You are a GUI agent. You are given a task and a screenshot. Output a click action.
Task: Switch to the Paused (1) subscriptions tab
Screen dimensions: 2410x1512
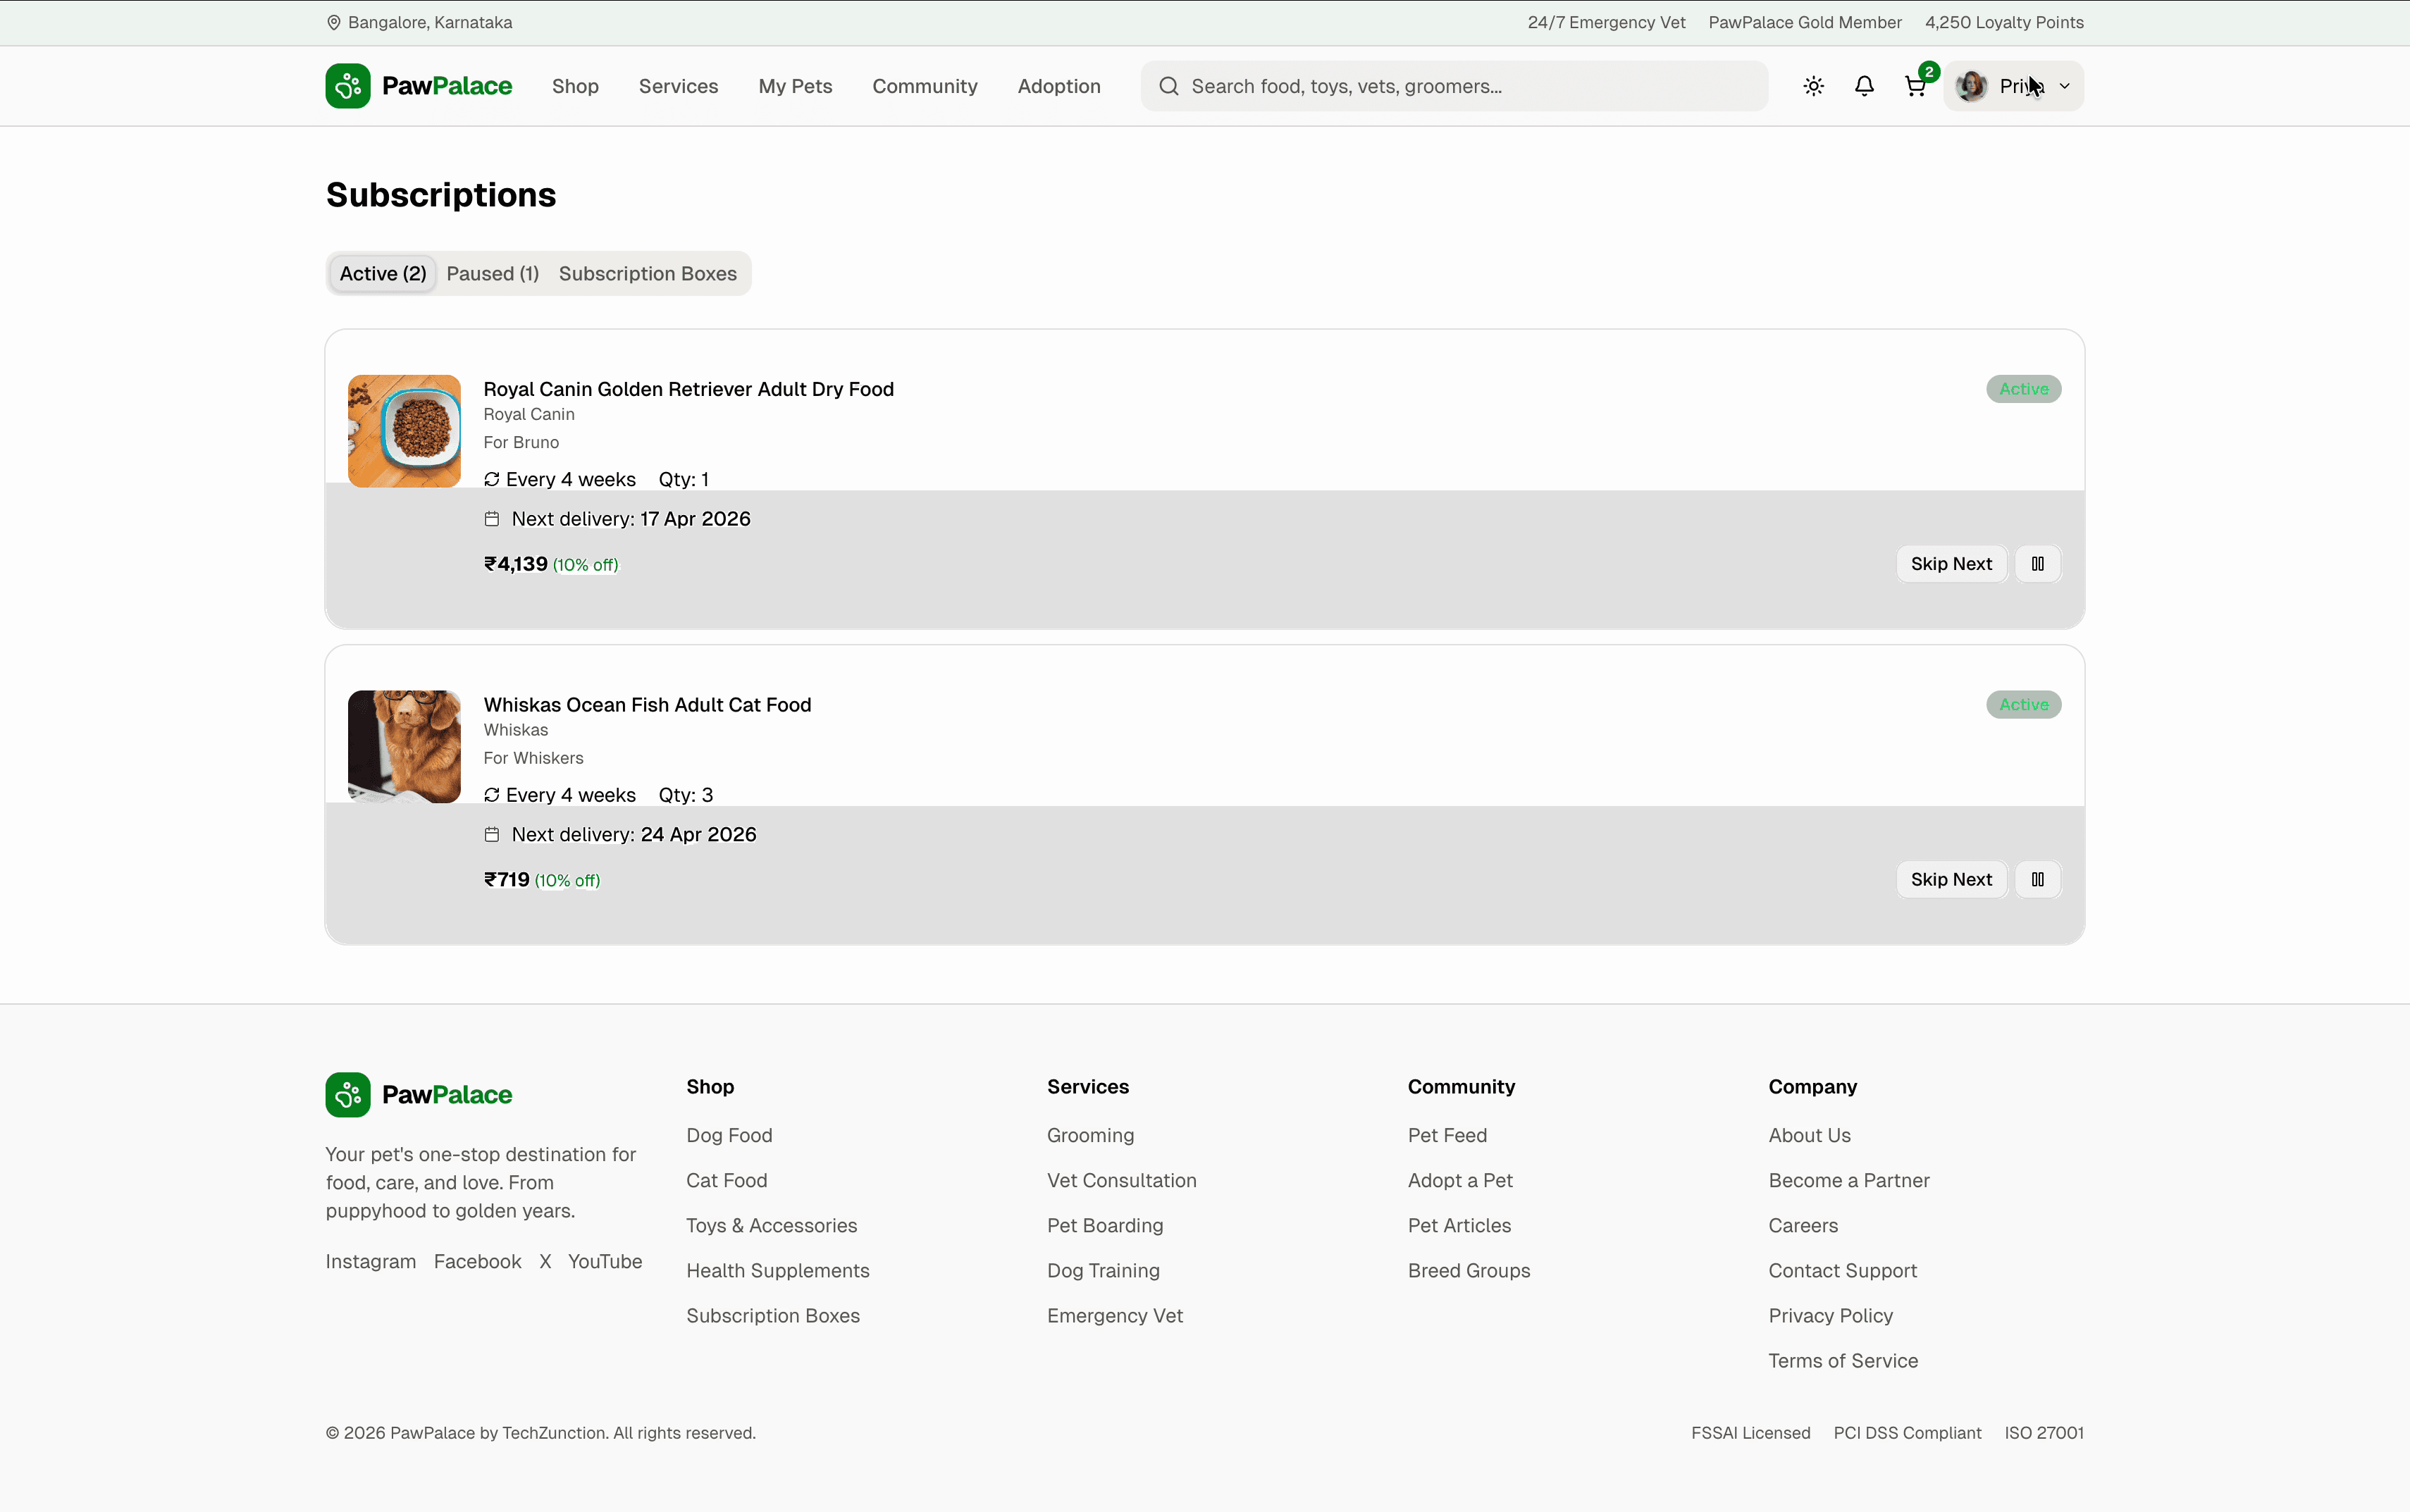pyautogui.click(x=493, y=273)
